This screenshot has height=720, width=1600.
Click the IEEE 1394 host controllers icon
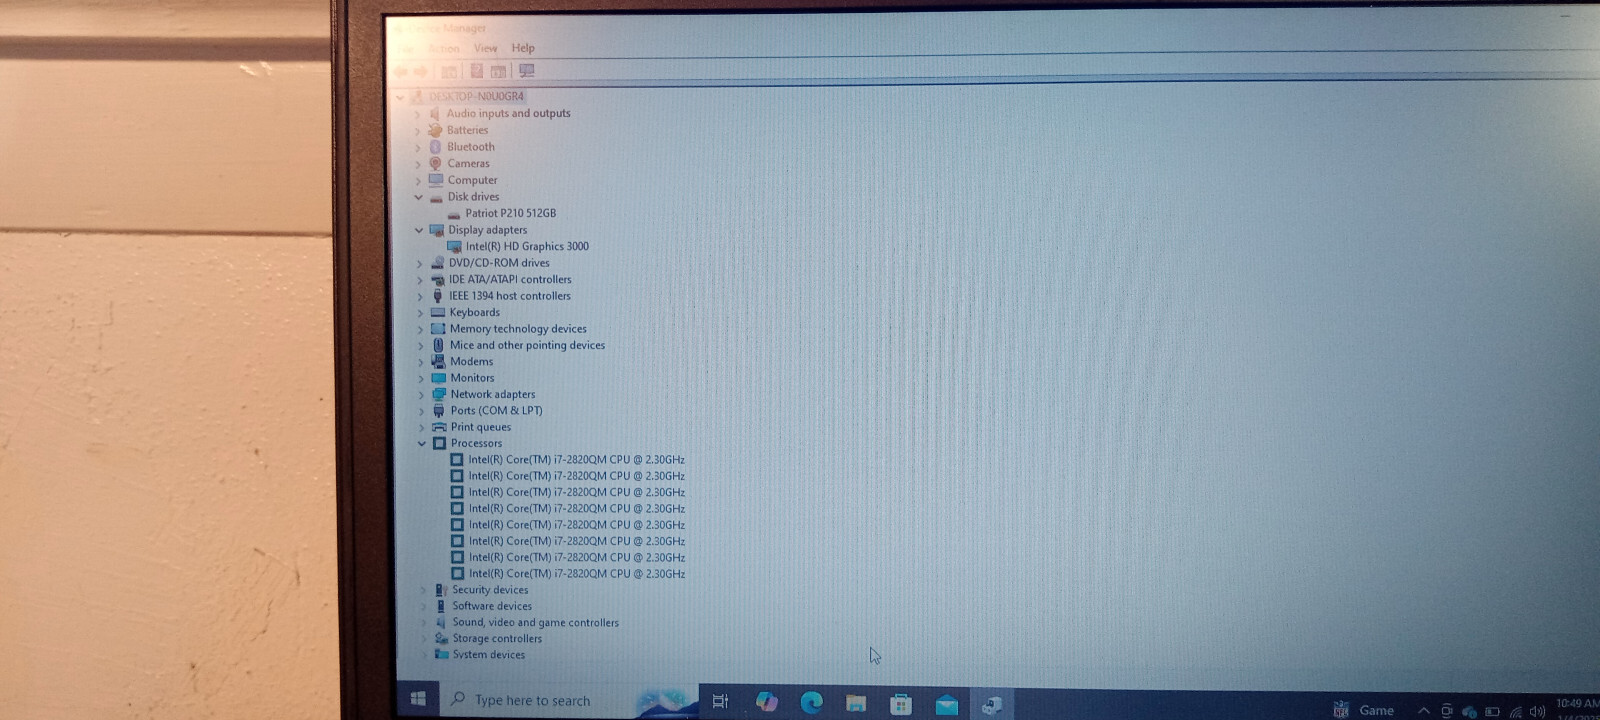437,296
